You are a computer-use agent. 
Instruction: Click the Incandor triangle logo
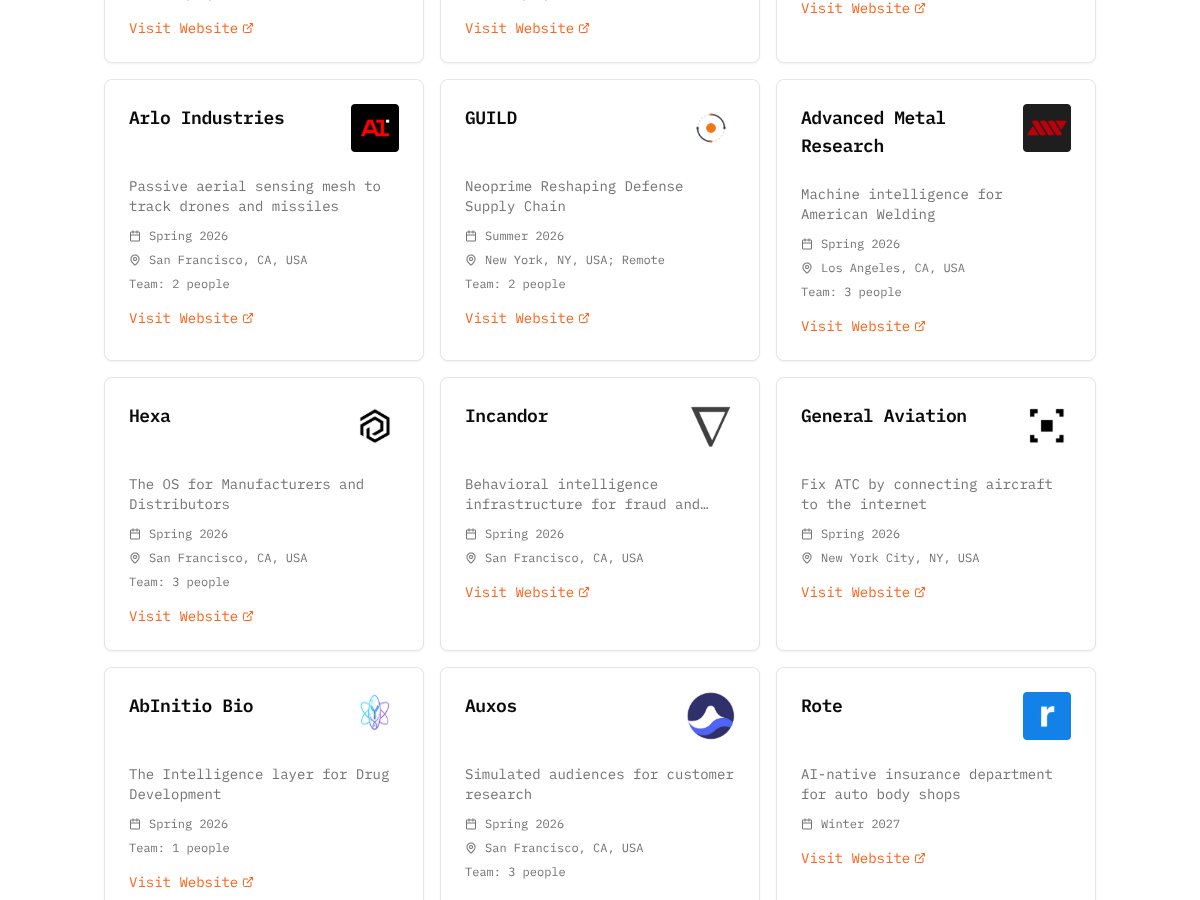click(x=711, y=426)
